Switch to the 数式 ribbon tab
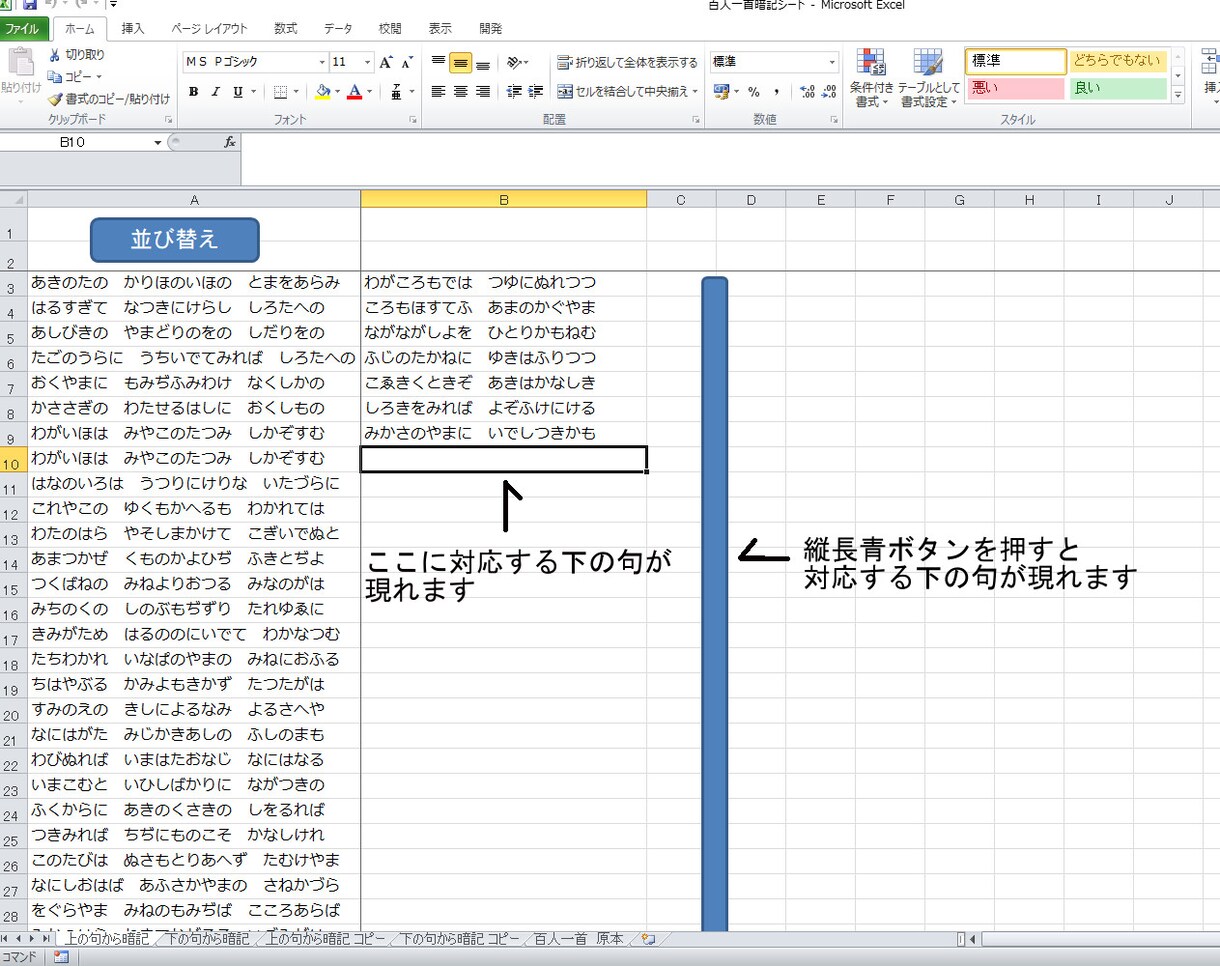Screen dimensions: 1220x966 click(286, 29)
